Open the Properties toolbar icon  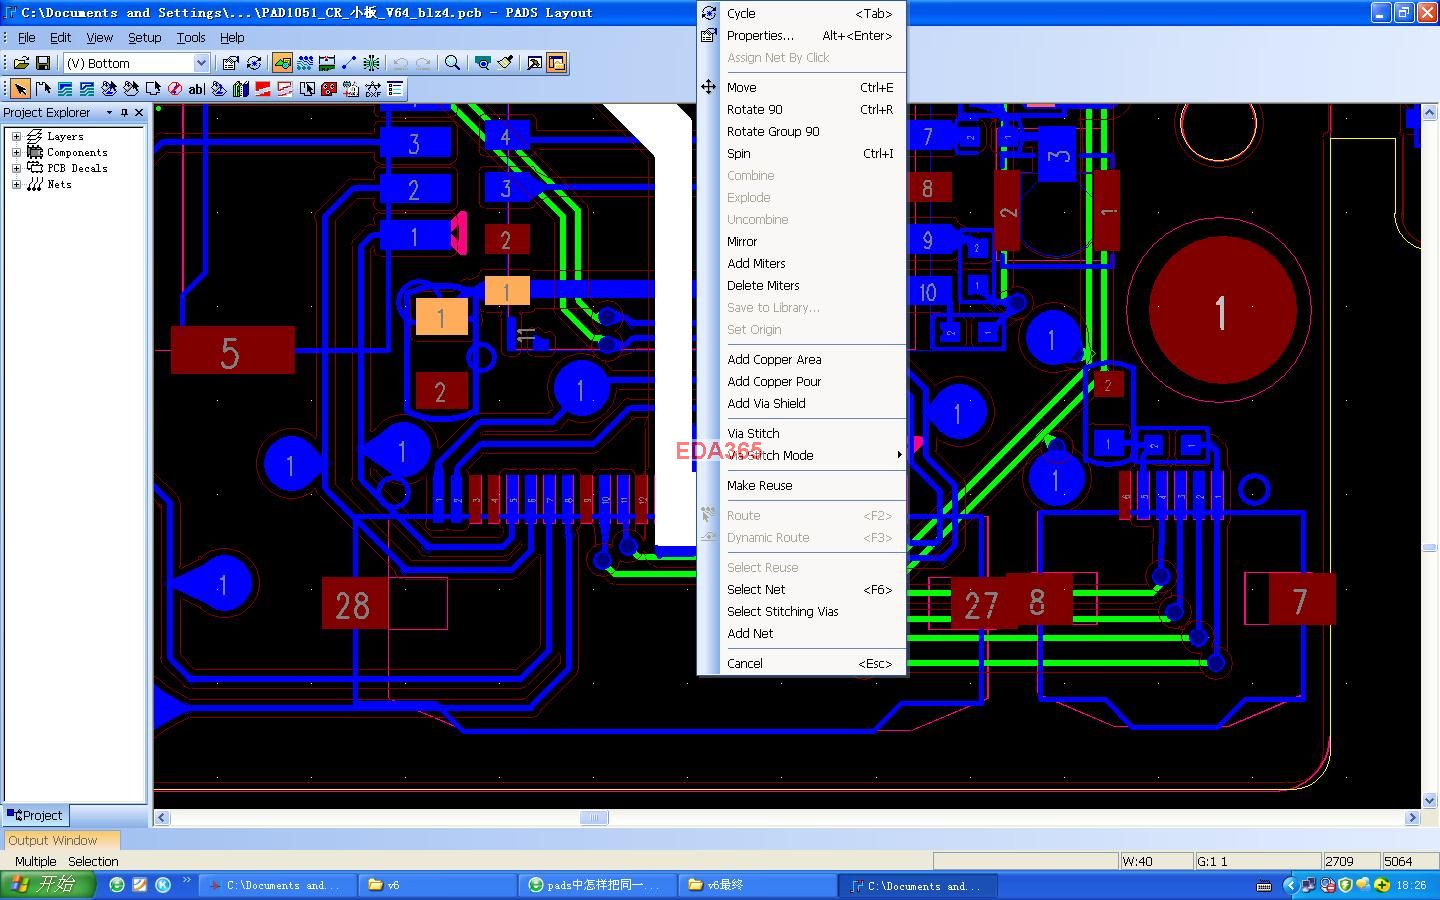tap(230, 63)
